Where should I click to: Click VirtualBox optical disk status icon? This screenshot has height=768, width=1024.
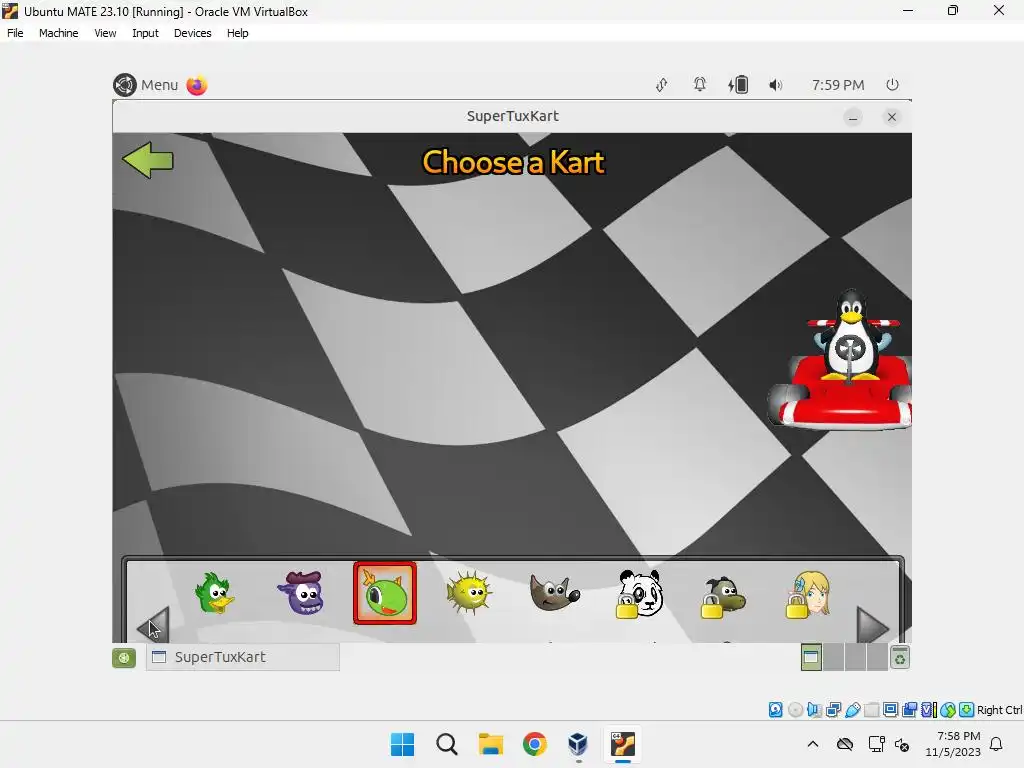pyautogui.click(x=795, y=710)
